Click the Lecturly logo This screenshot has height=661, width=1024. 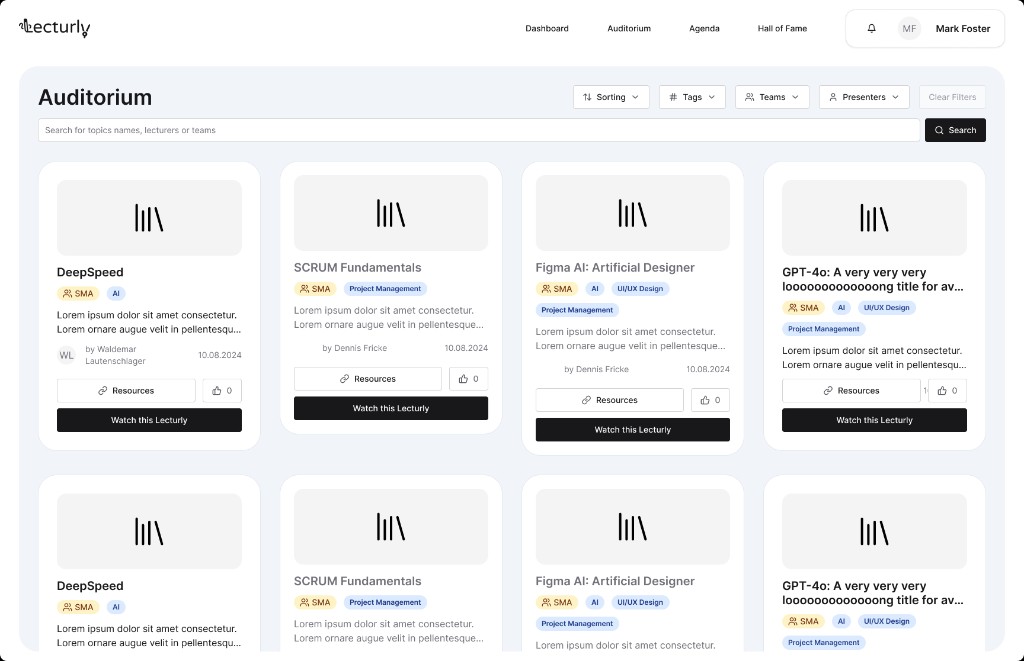[x=55, y=28]
